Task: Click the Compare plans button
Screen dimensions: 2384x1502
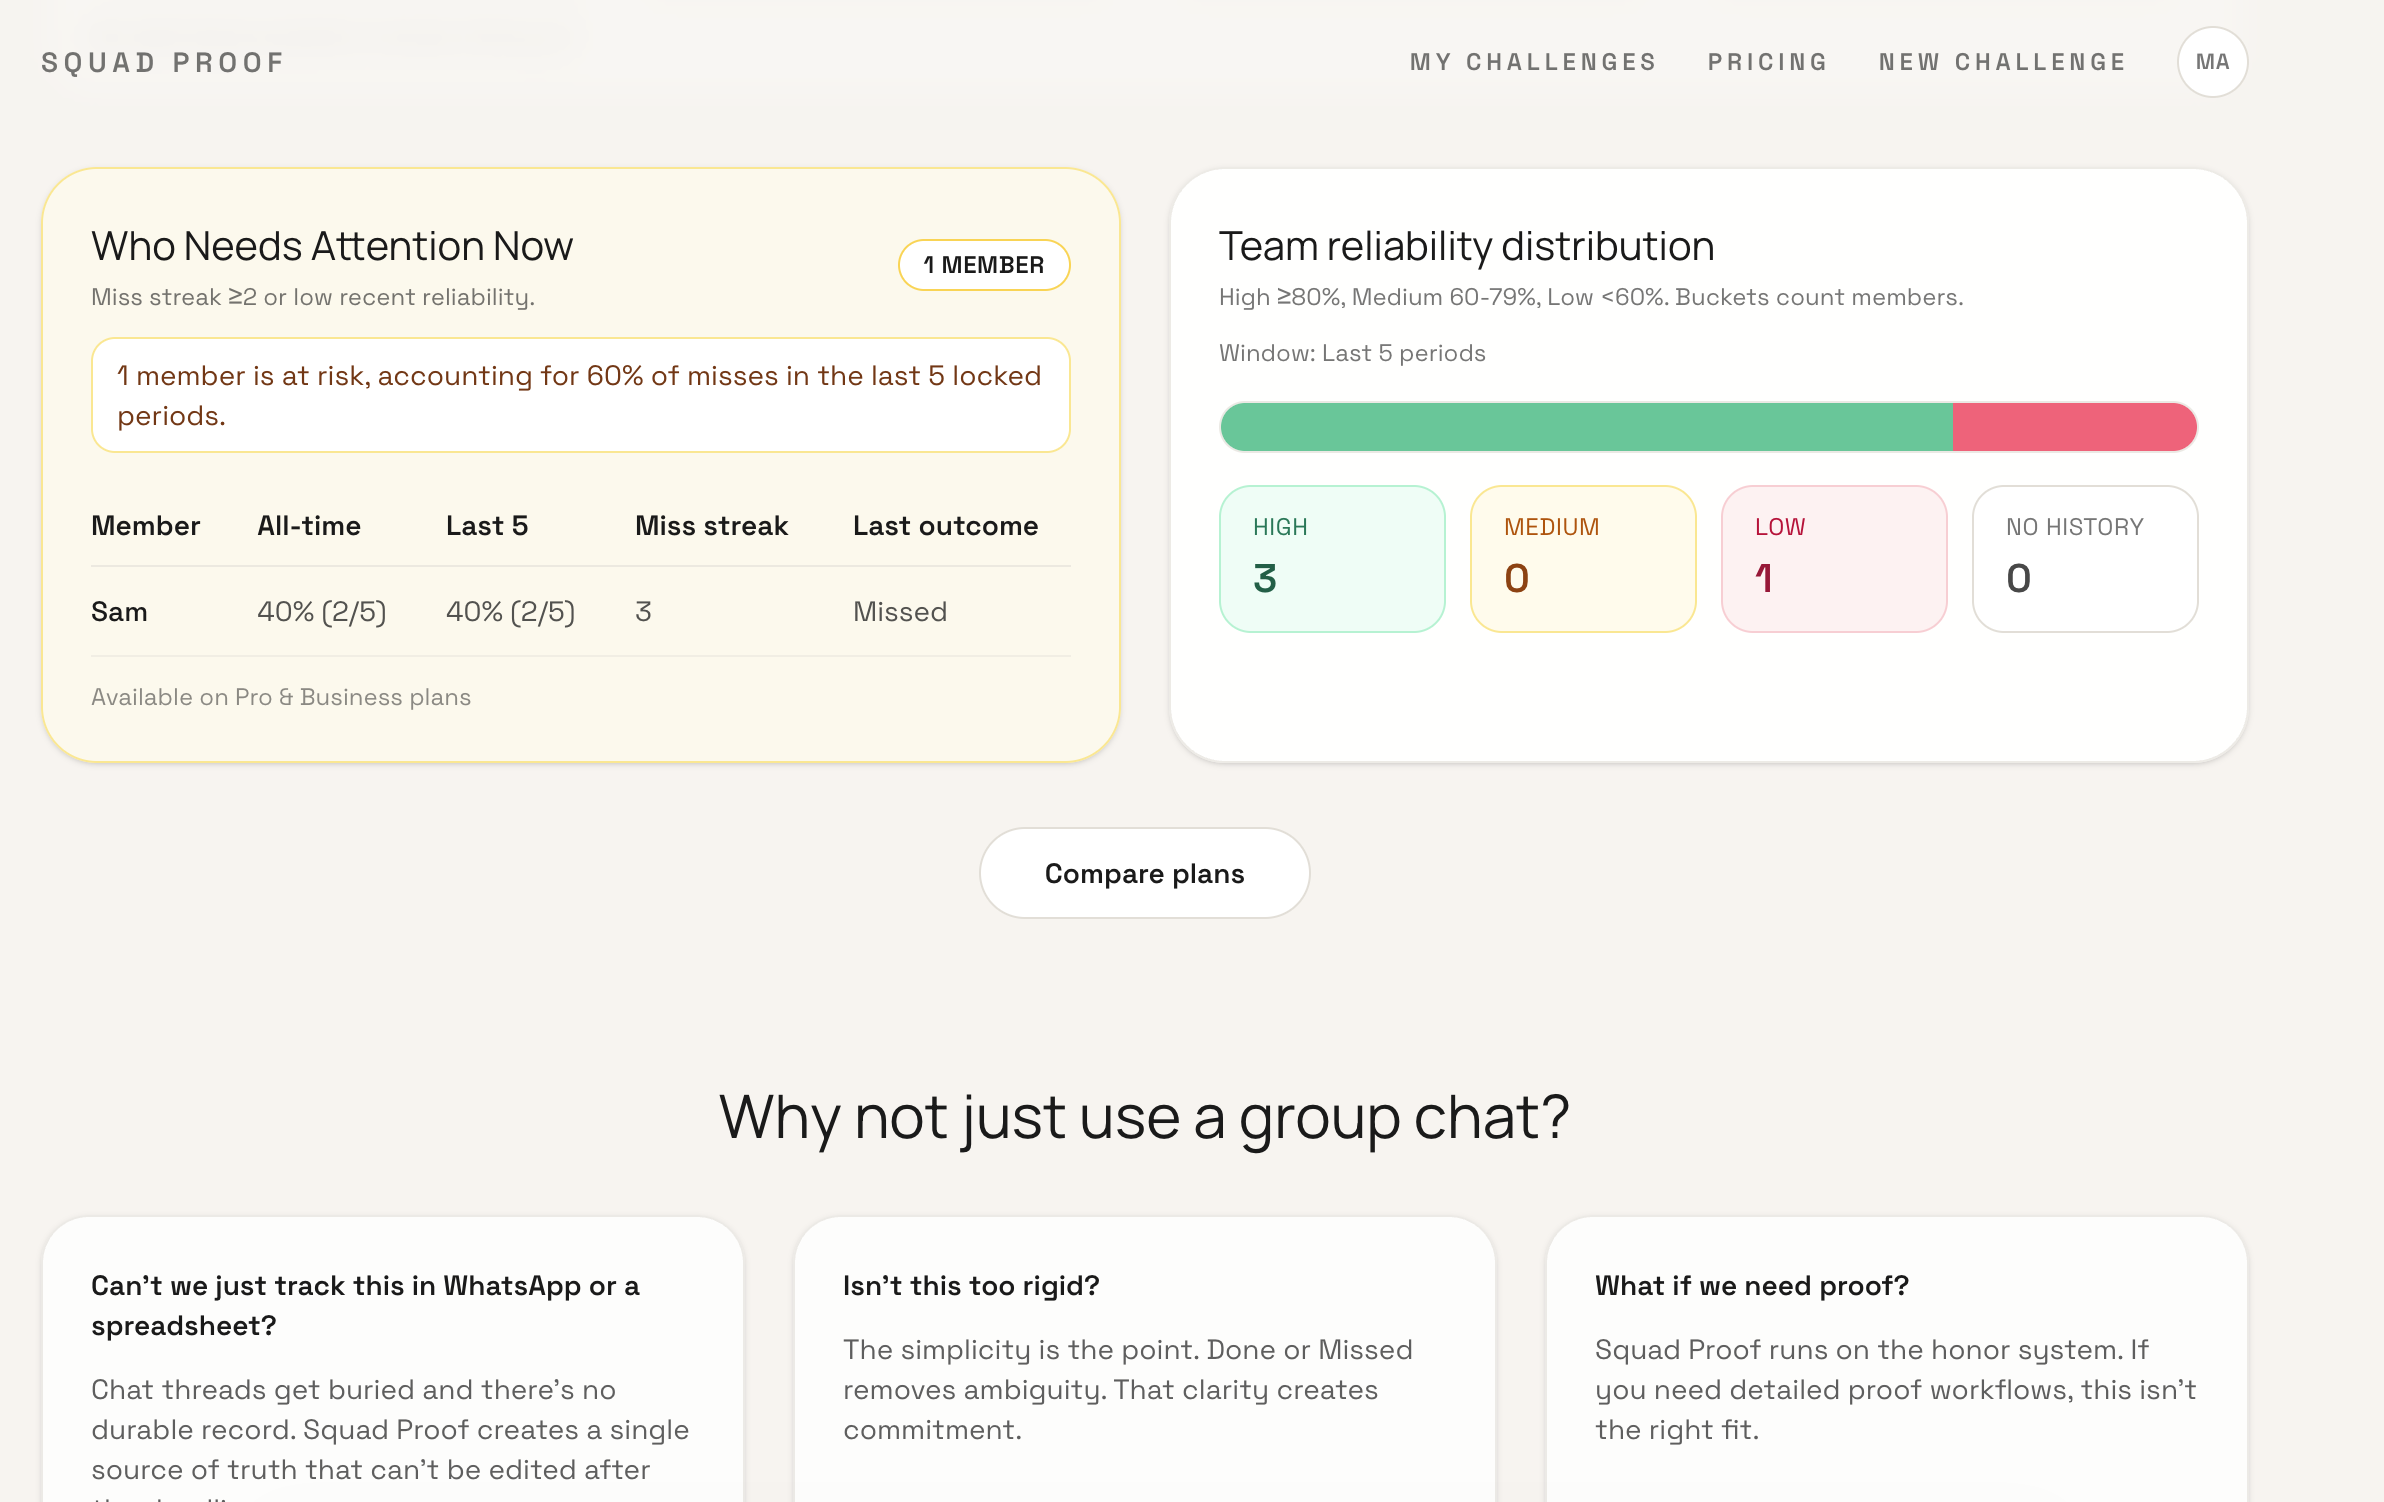Action: [x=1144, y=873]
